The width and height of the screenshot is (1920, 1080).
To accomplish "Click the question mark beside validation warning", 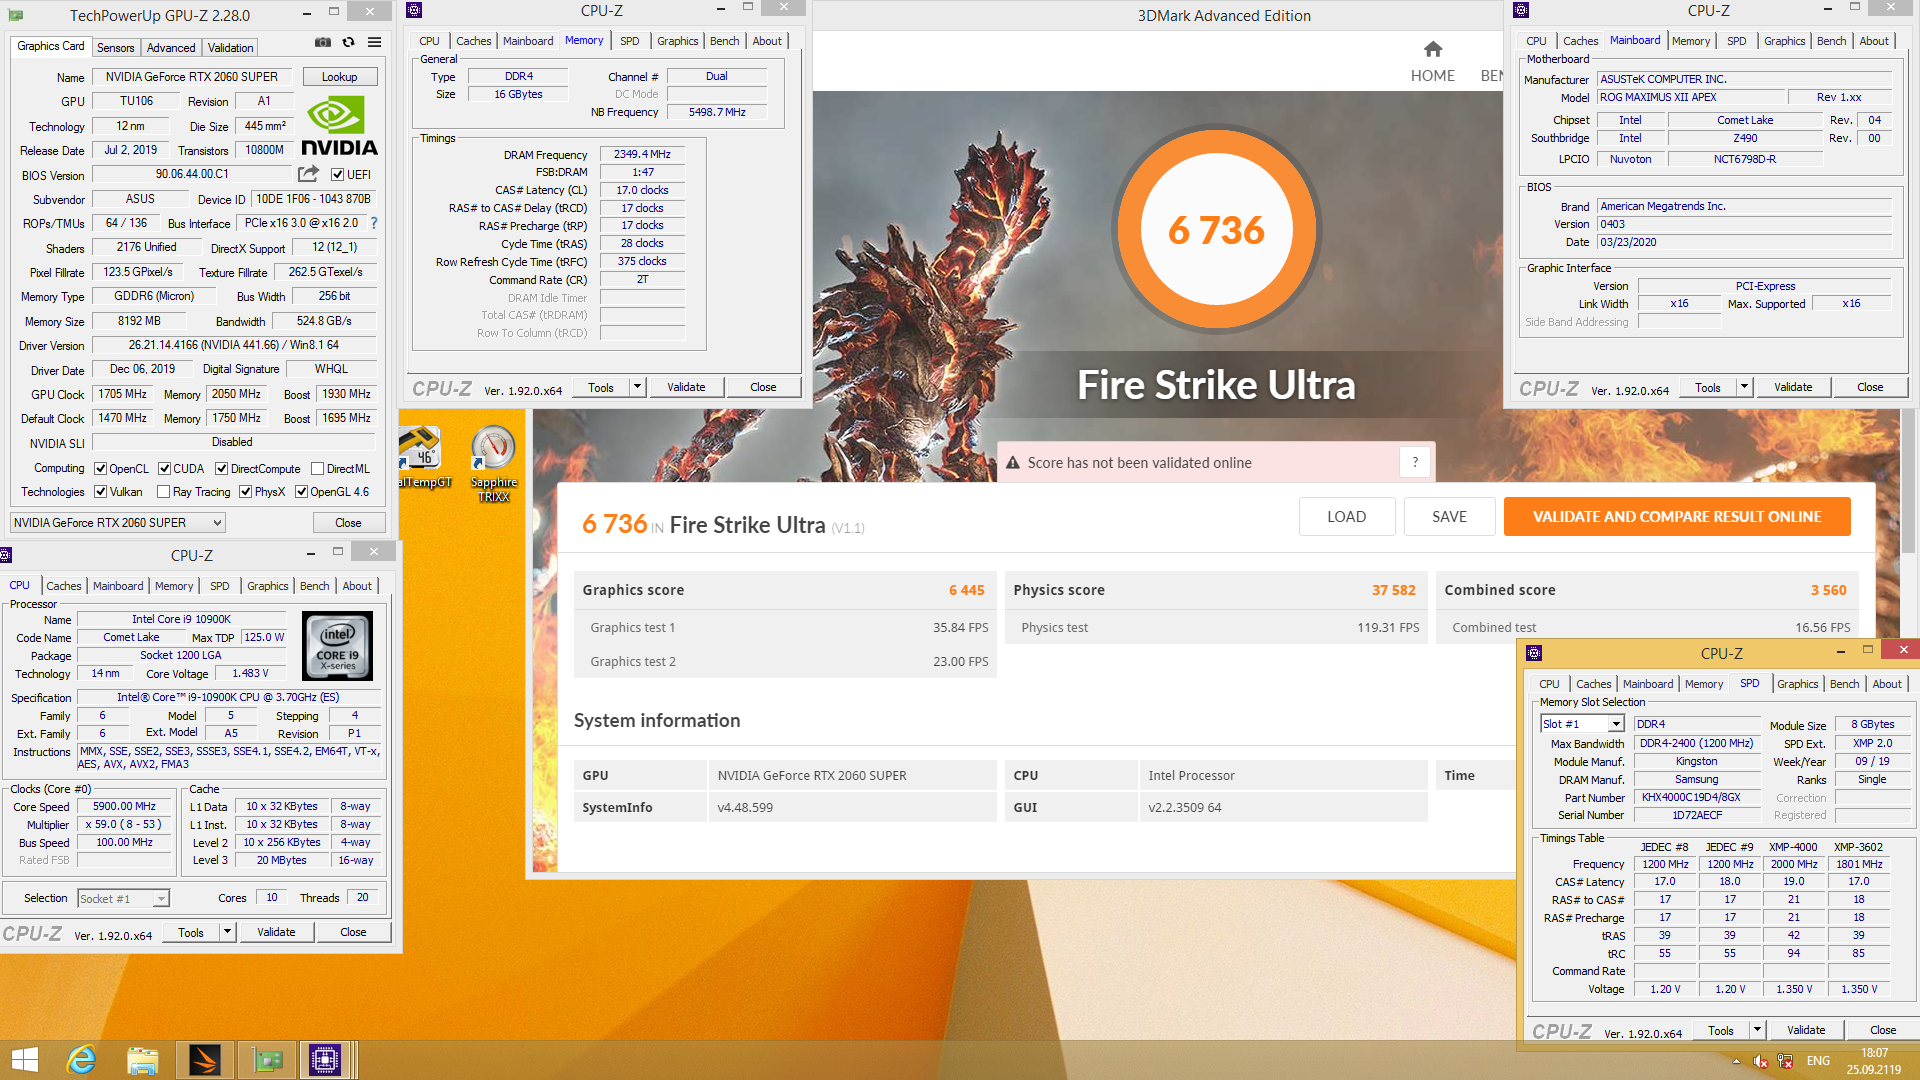I will coord(1415,462).
